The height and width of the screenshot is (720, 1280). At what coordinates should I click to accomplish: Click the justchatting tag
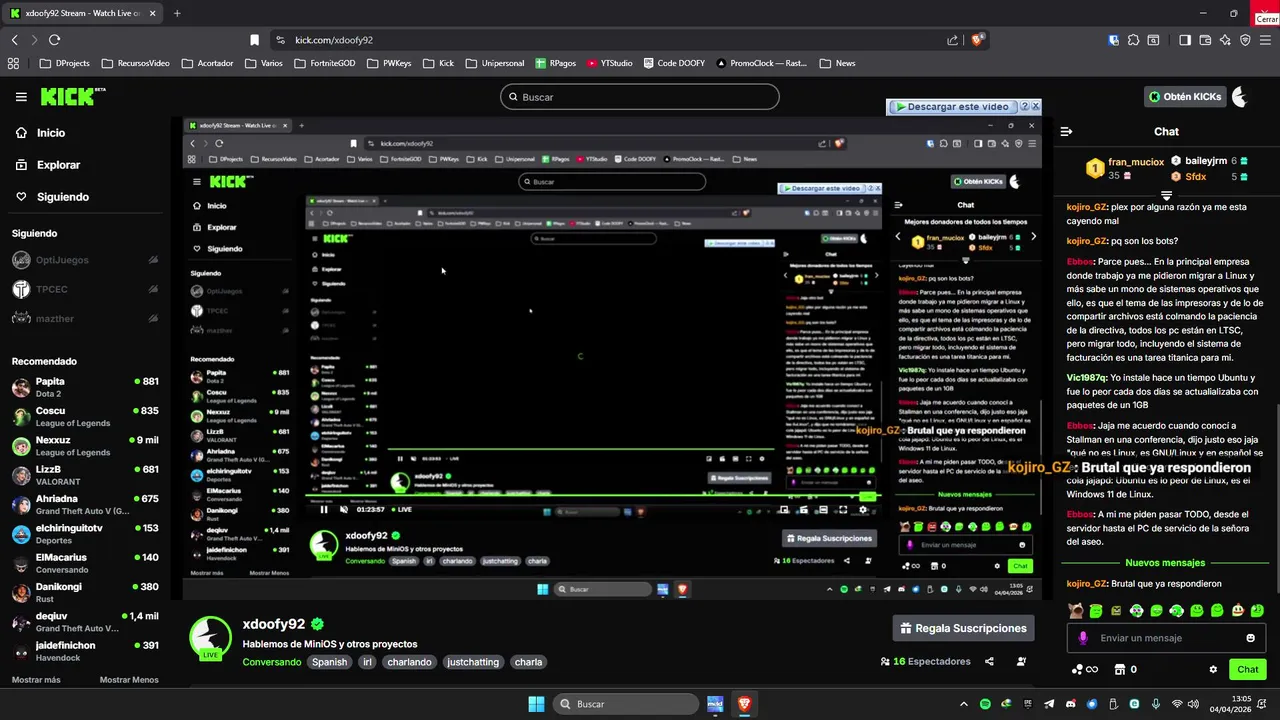[473, 662]
